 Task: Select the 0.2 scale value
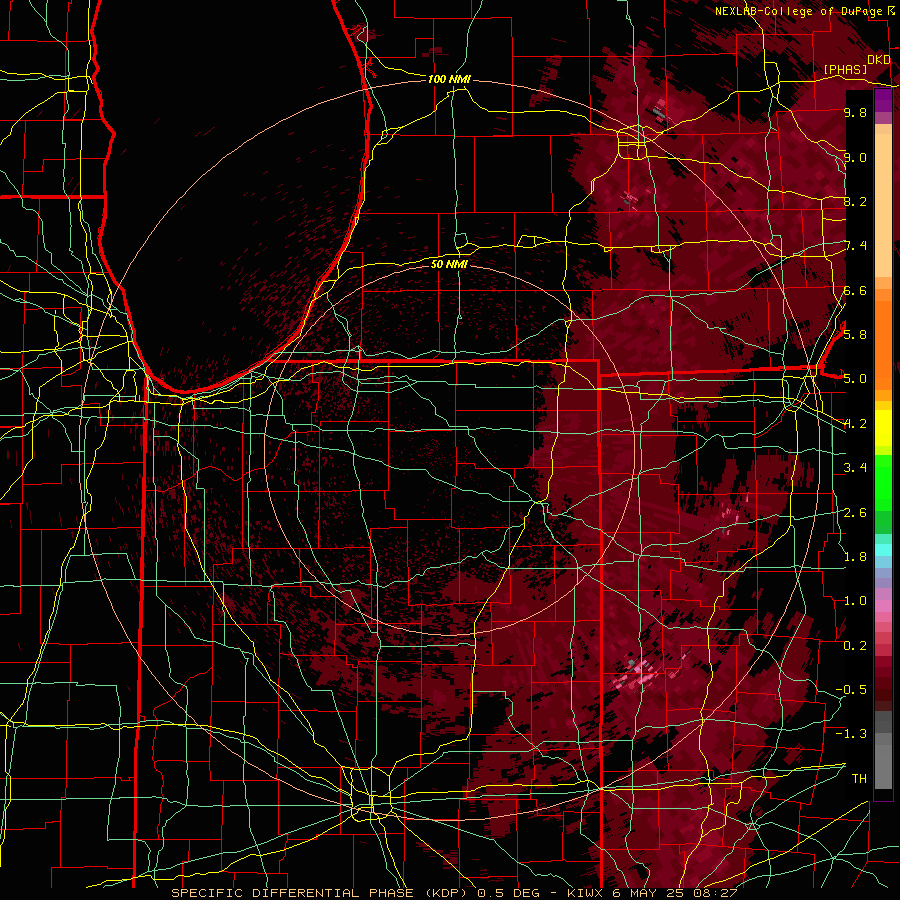(855, 645)
